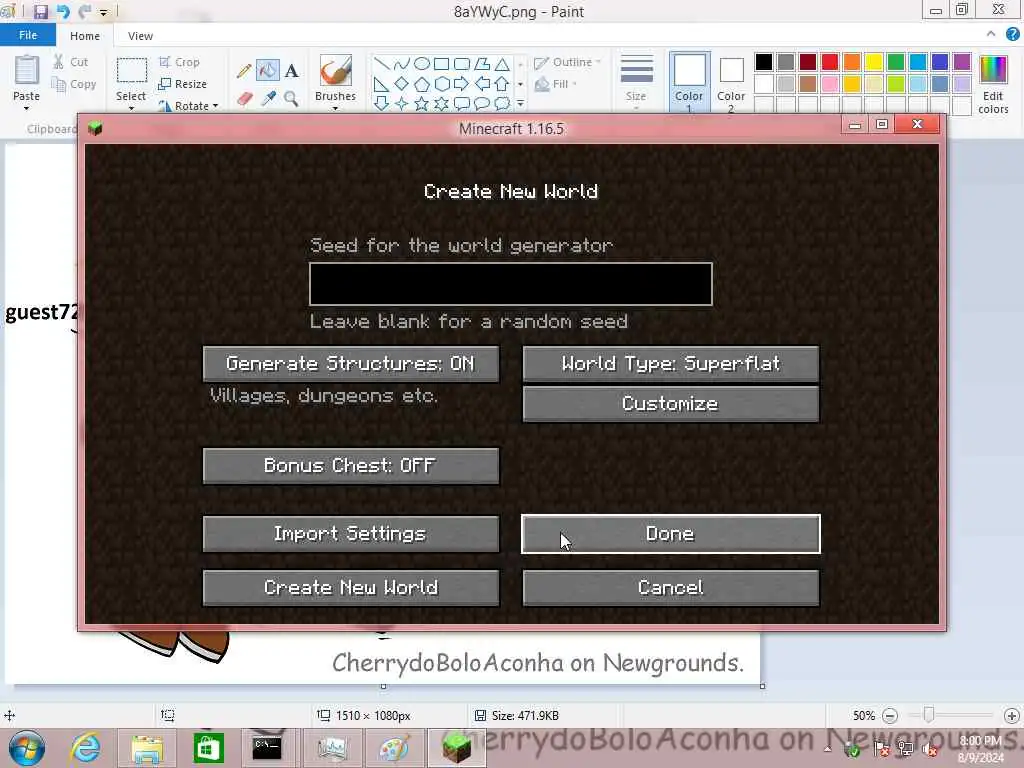Click the Create New World button
The image size is (1024, 768).
351,588
